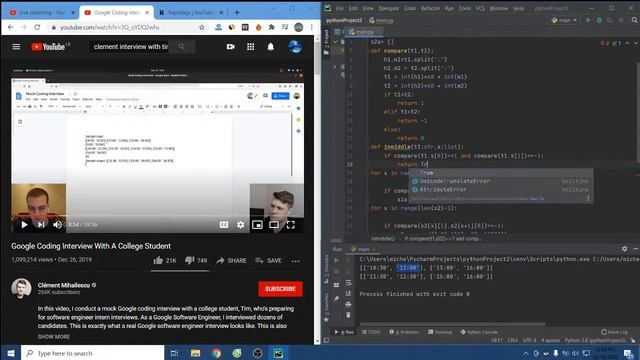Open the Event Log
The width and height of the screenshot is (640, 360).
(x=615, y=332)
